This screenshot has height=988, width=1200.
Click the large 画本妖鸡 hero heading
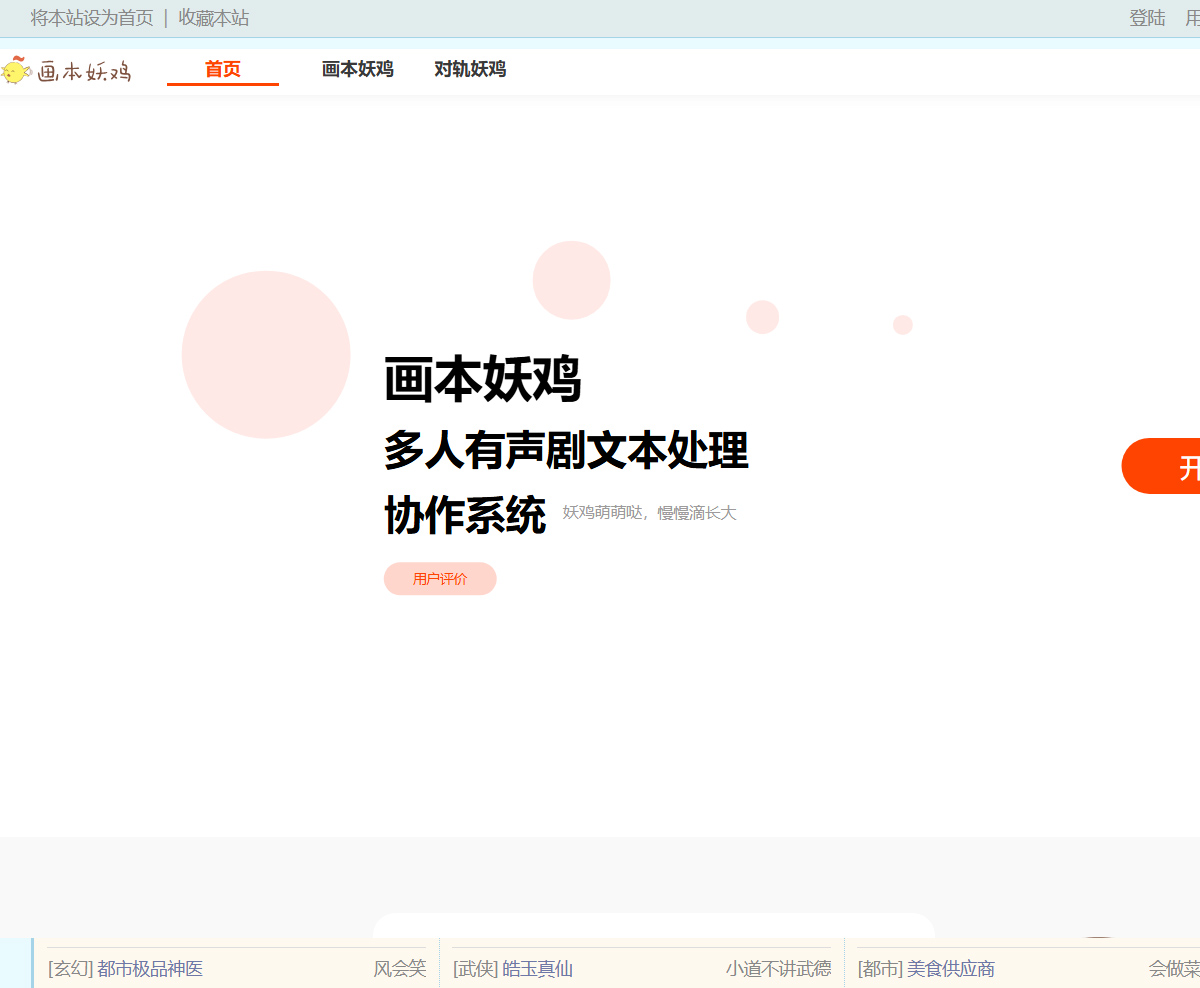(x=482, y=380)
